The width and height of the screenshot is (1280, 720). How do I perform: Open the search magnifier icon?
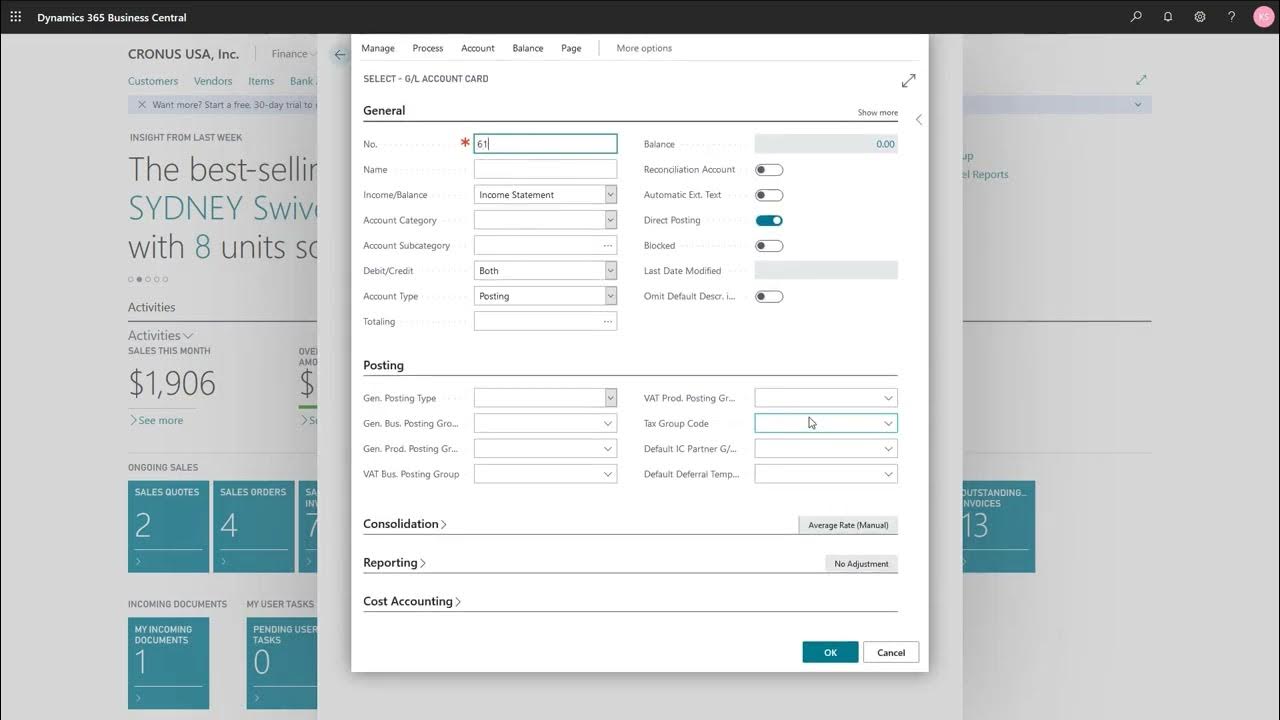point(1136,17)
